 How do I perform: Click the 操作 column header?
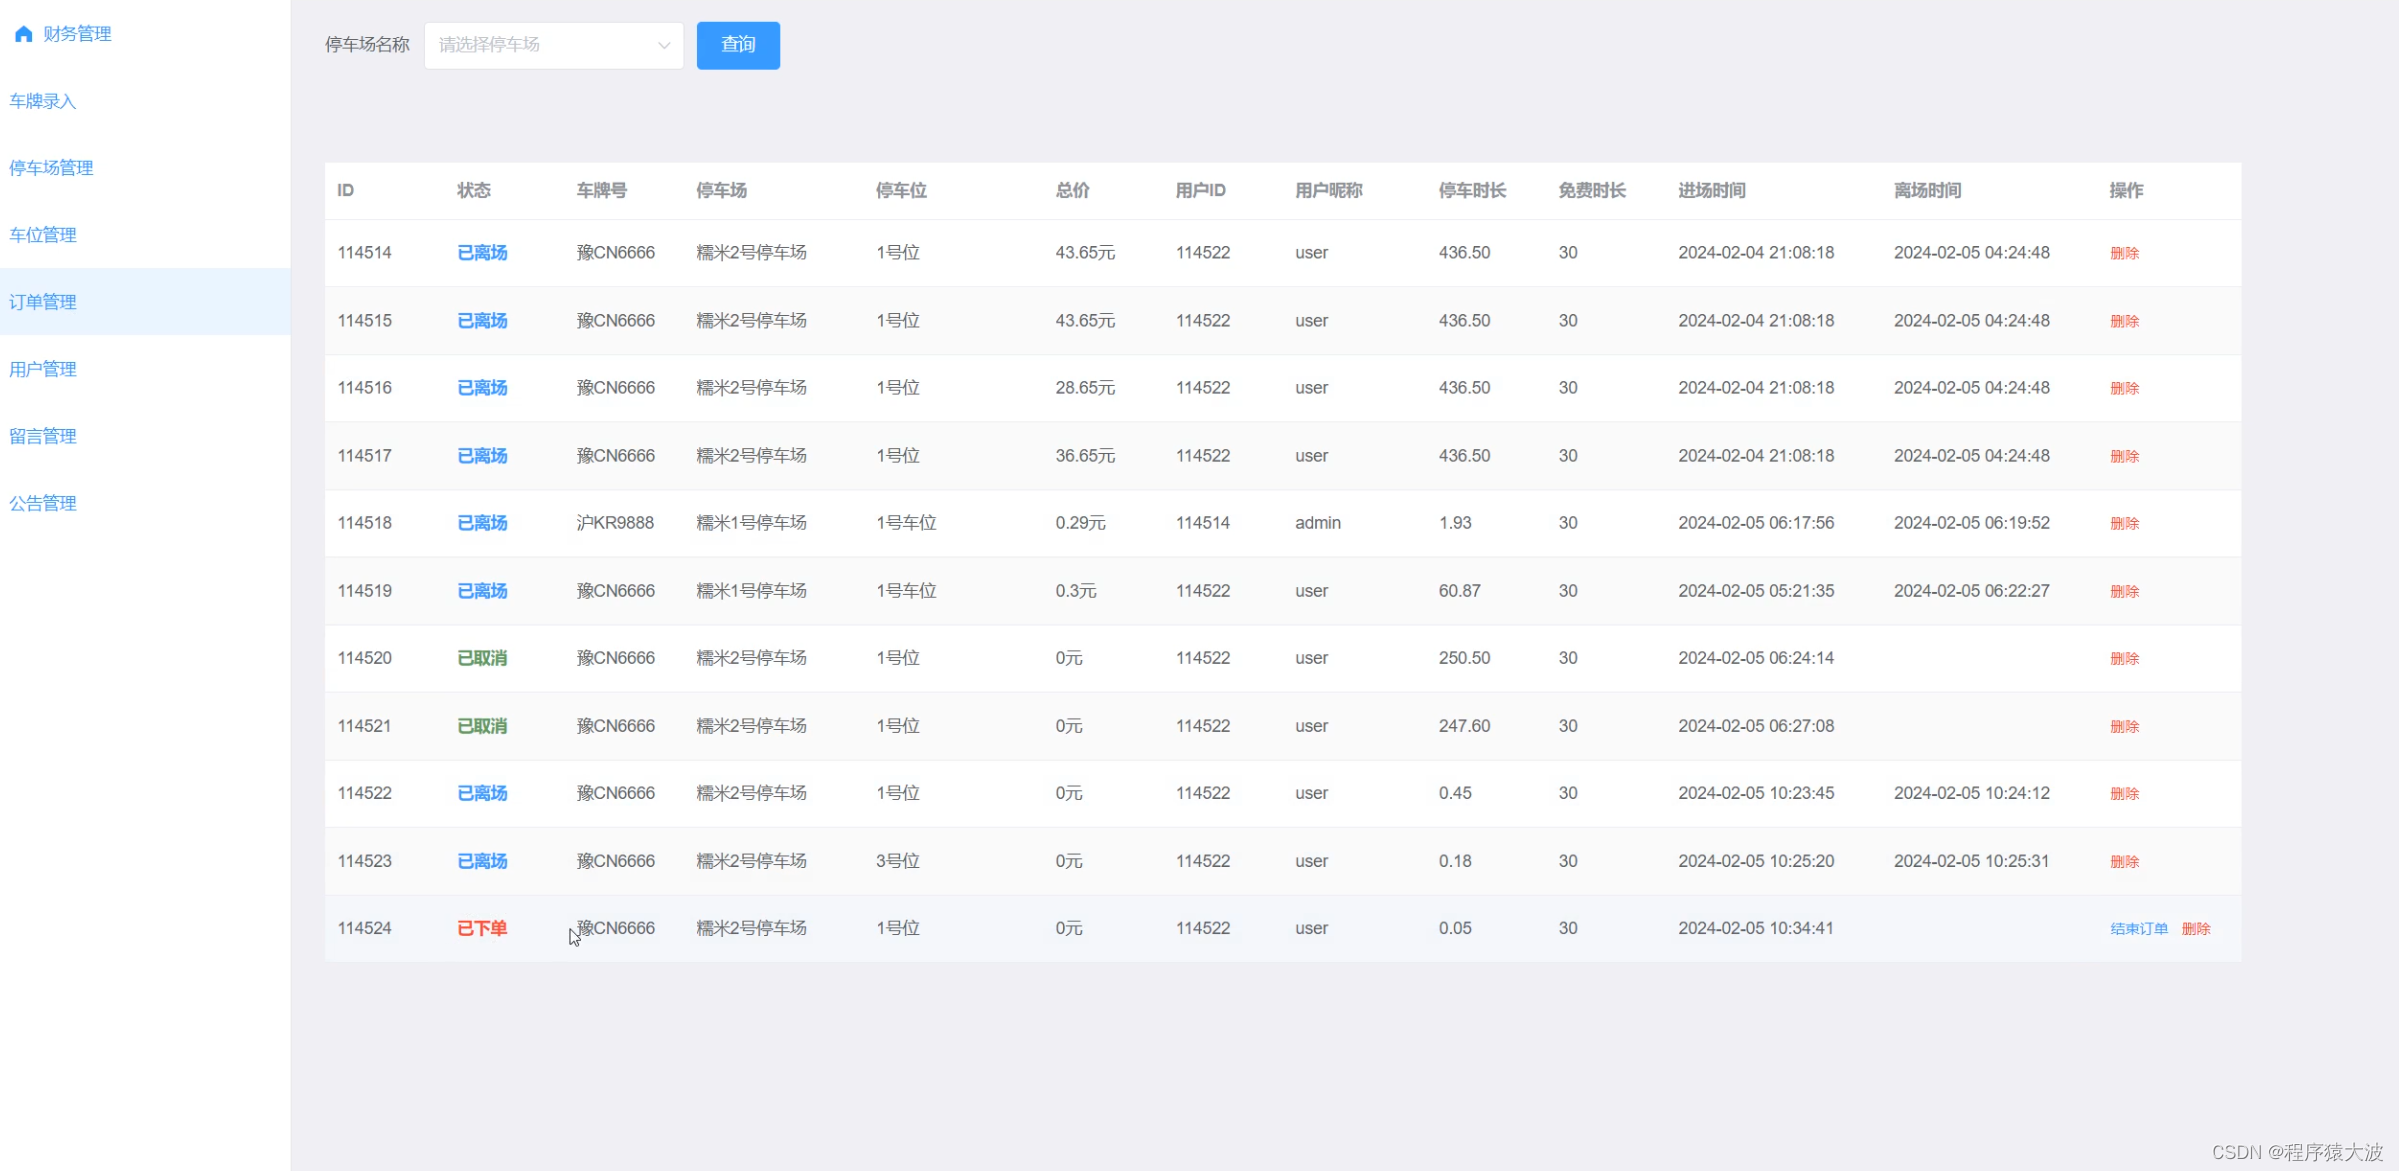click(2126, 190)
